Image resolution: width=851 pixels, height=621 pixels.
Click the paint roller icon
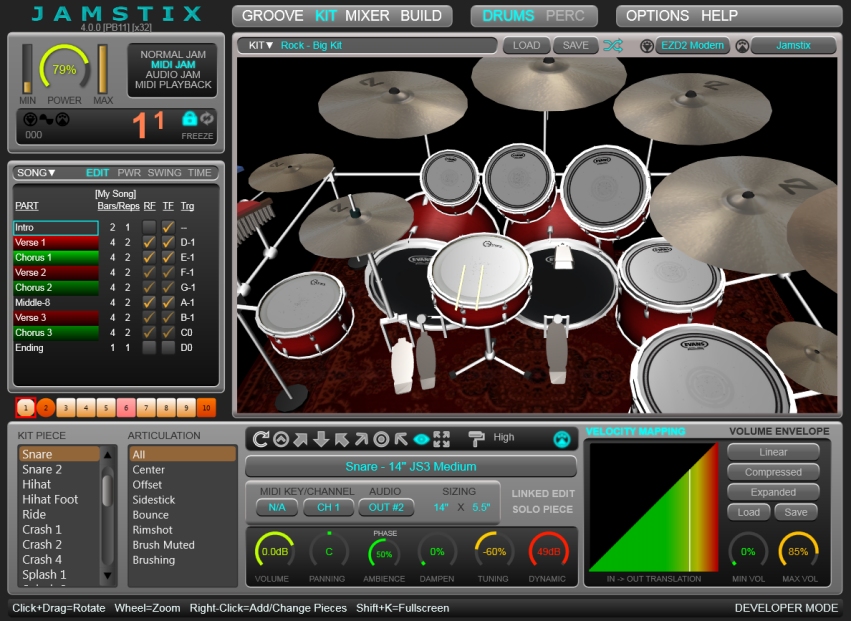(476, 439)
